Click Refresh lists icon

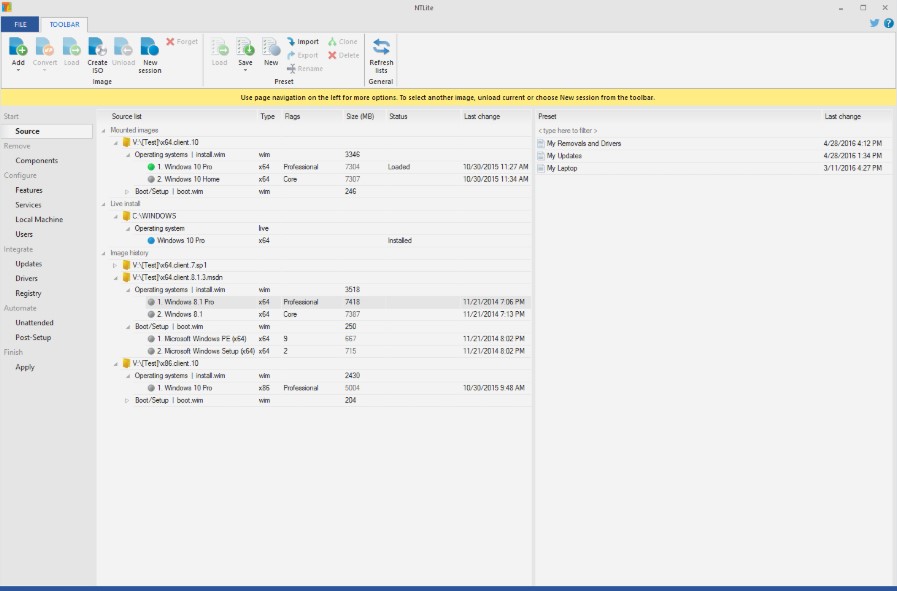(381, 47)
